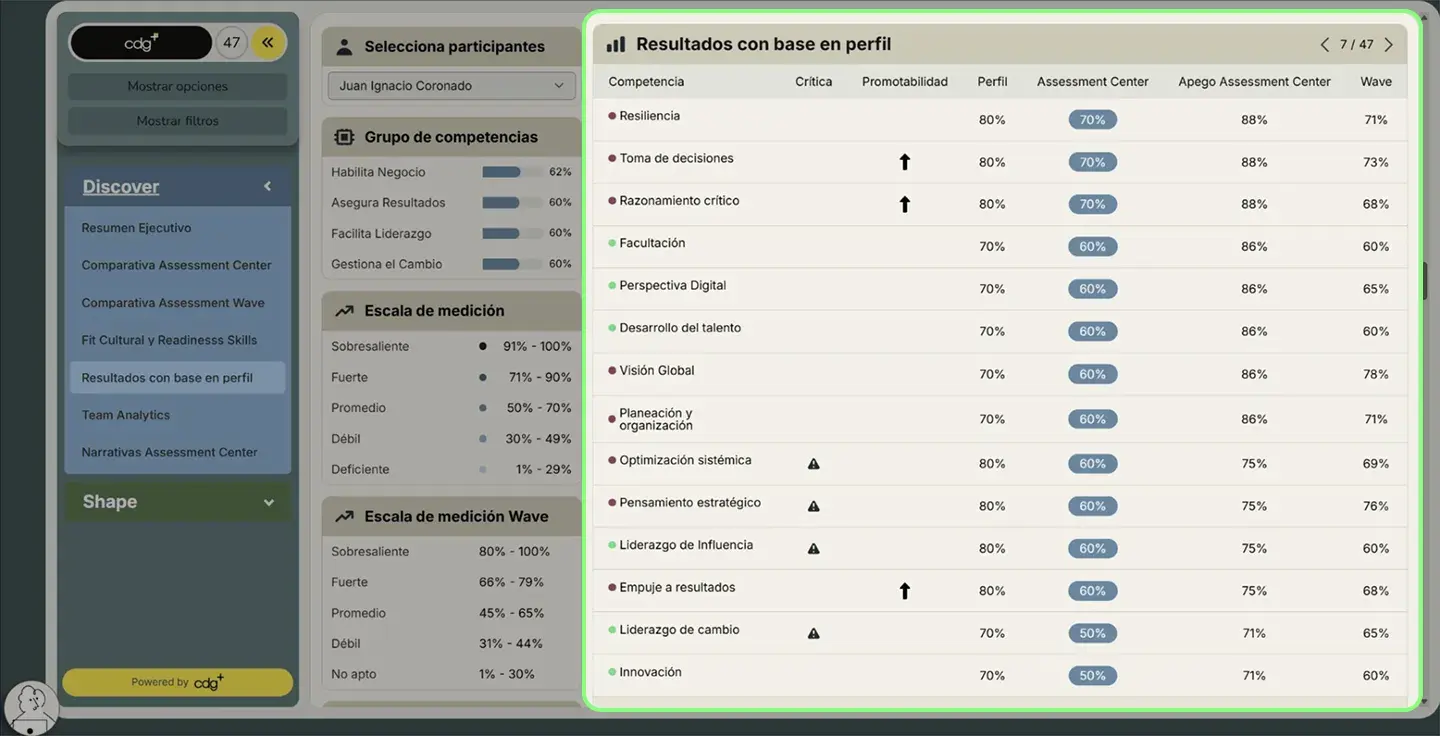This screenshot has height=736, width=1440.
Task: Open the Juan Ignacio Coronado participant dropdown
Action: [x=452, y=86]
